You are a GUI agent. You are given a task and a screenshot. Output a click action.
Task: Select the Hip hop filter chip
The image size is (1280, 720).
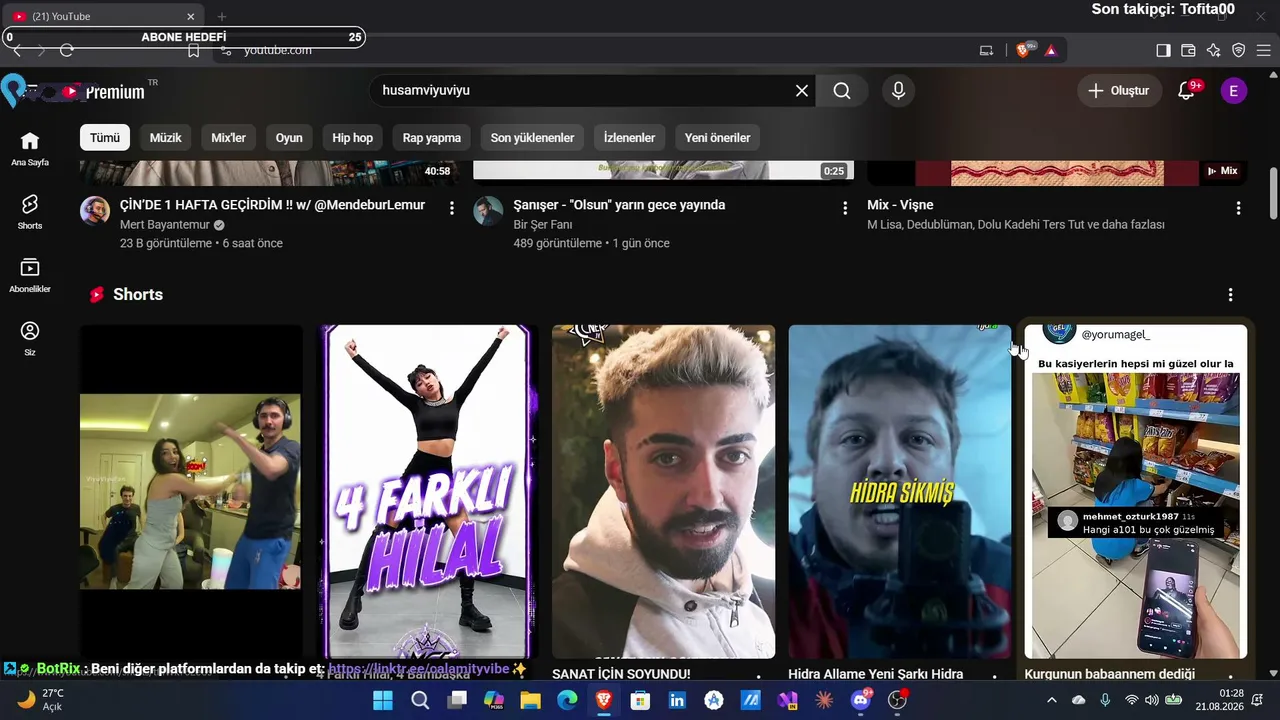tap(353, 138)
